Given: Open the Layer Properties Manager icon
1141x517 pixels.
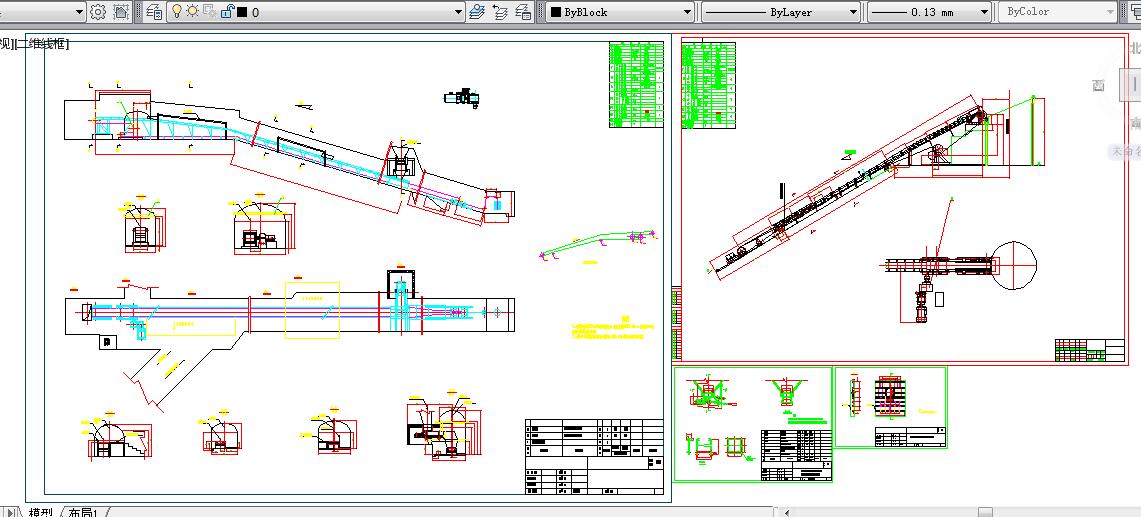Looking at the screenshot, I should (x=154, y=12).
